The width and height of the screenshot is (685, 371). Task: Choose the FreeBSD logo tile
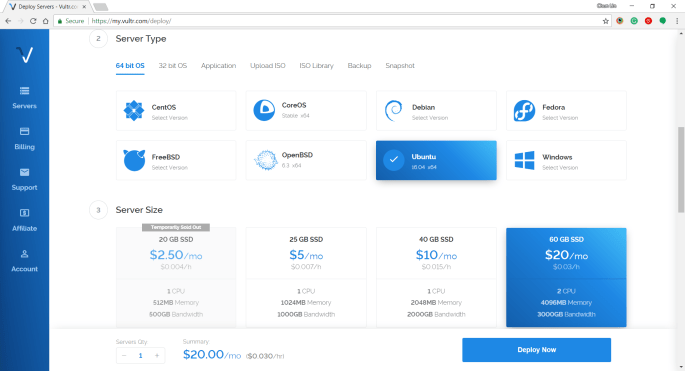tap(134, 160)
